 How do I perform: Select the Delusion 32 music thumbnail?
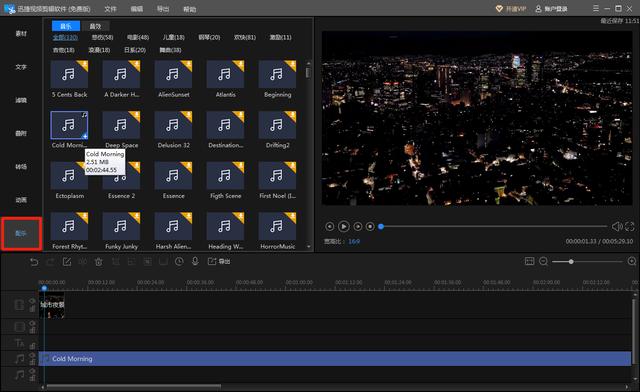tap(173, 125)
